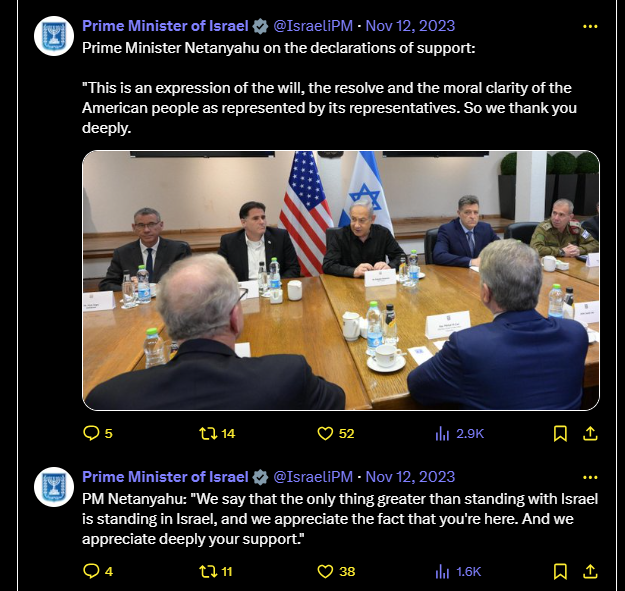Viewport: 625px width, 591px height.
Task: Open @IsraeliPM handle in second tweet
Action: 313,477
